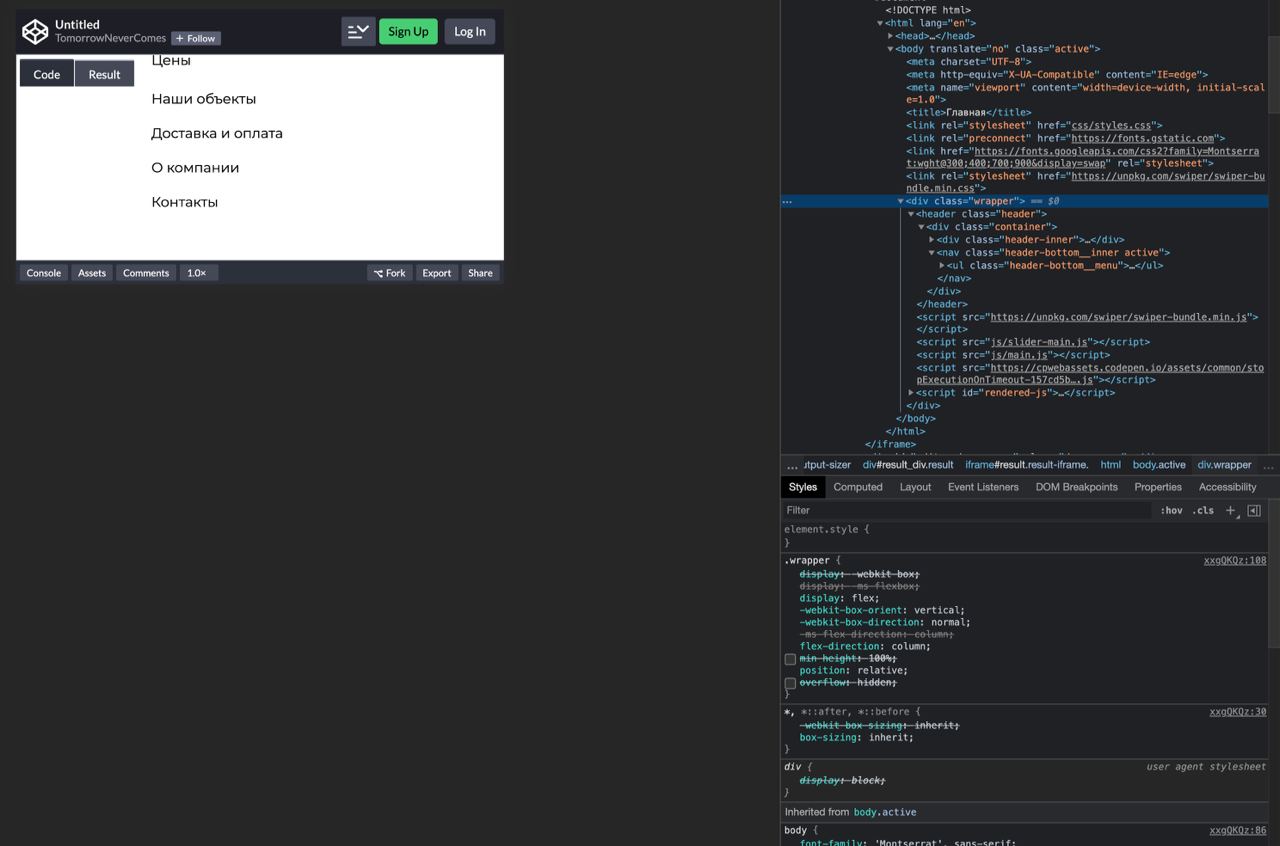Toggle :hov element state panel
This screenshot has width=1280, height=846.
pos(1171,510)
